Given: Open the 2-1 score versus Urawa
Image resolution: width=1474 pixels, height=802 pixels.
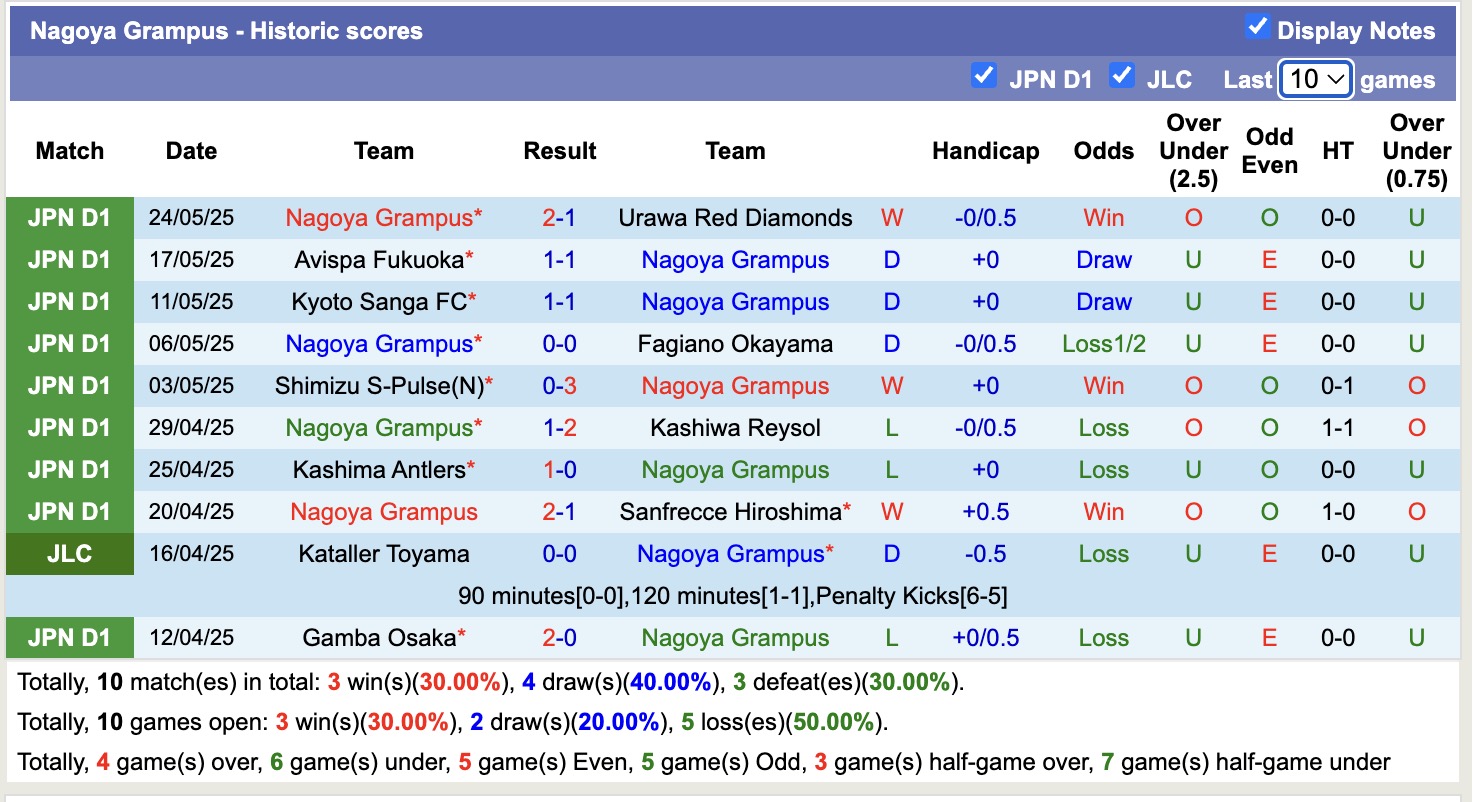Looking at the screenshot, I should point(559,218).
